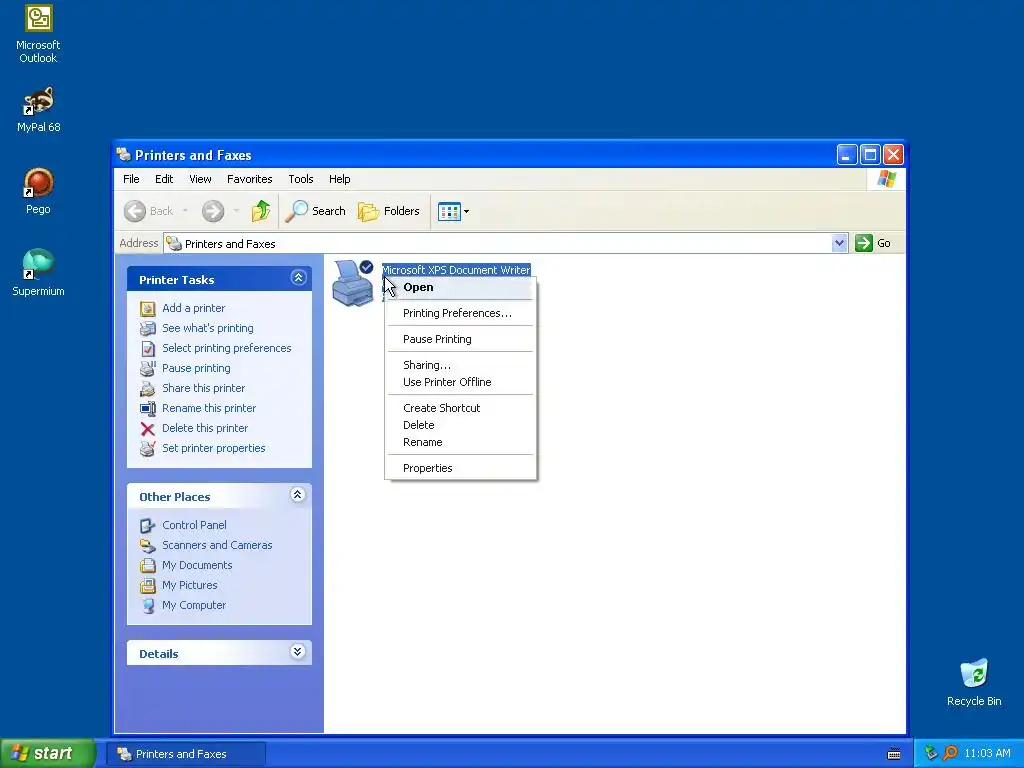Click Set printer properties link
The height and width of the screenshot is (768, 1024).
[214, 448]
